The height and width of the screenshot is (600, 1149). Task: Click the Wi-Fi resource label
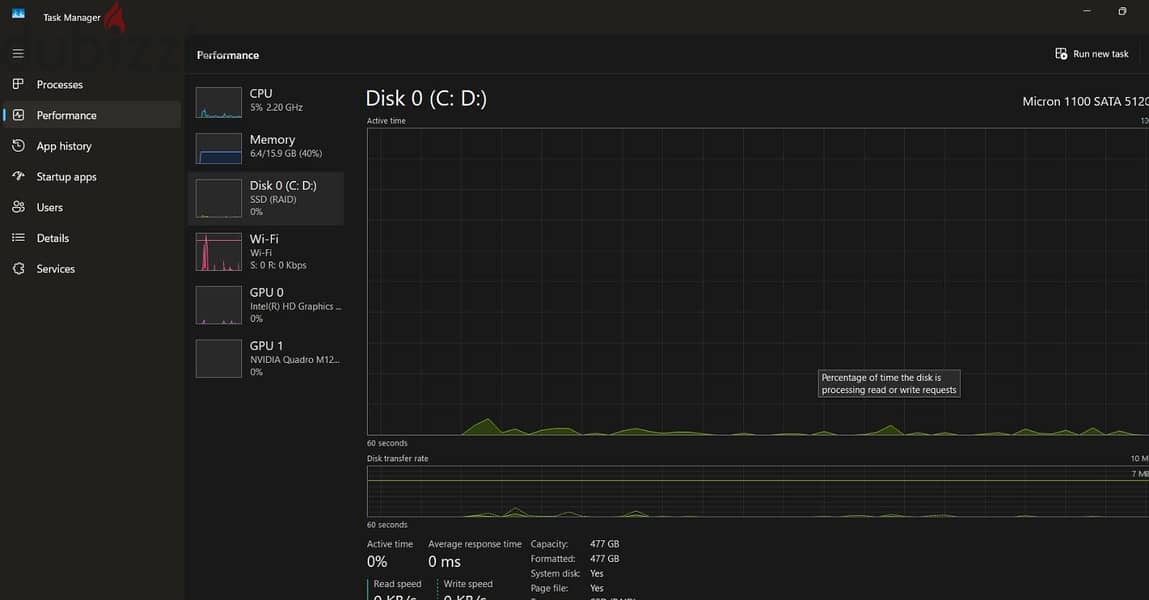264,239
